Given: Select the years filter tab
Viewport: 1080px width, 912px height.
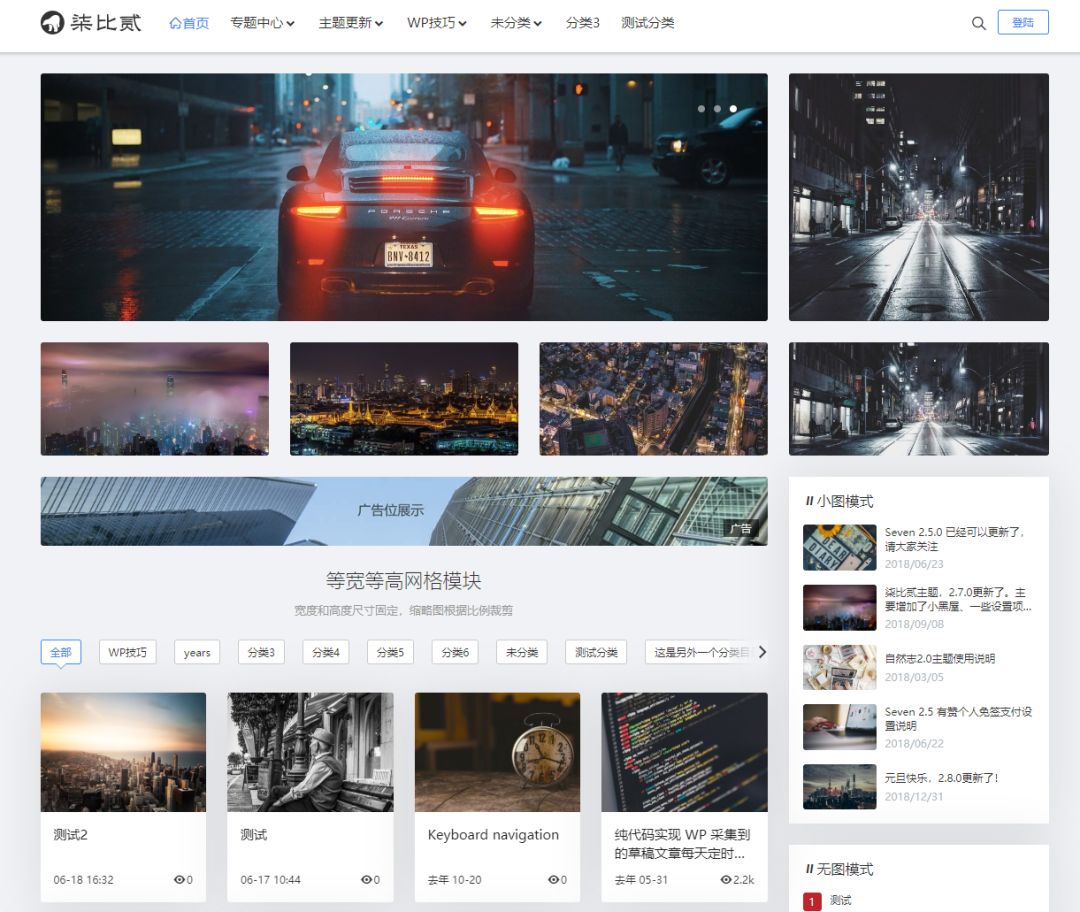Looking at the screenshot, I should tap(197, 652).
